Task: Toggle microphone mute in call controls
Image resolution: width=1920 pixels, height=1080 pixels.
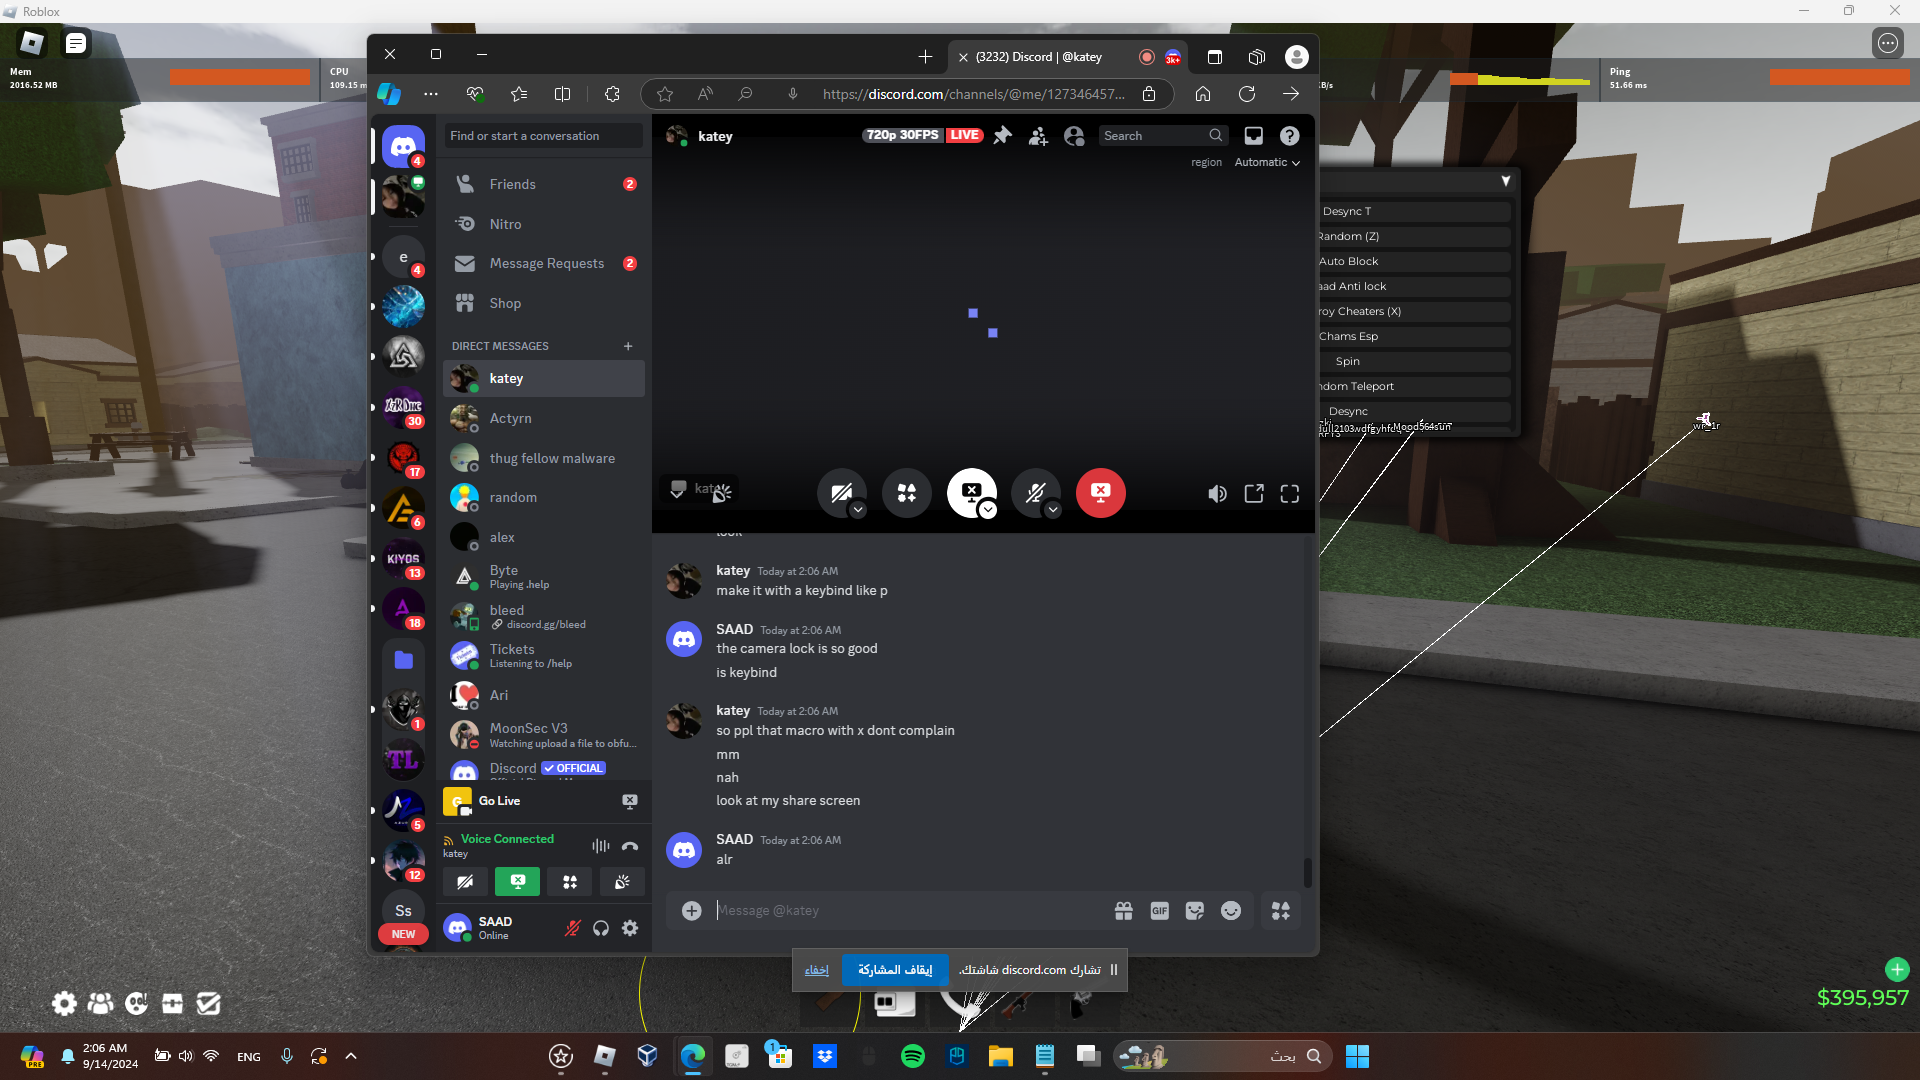Action: click(1035, 493)
